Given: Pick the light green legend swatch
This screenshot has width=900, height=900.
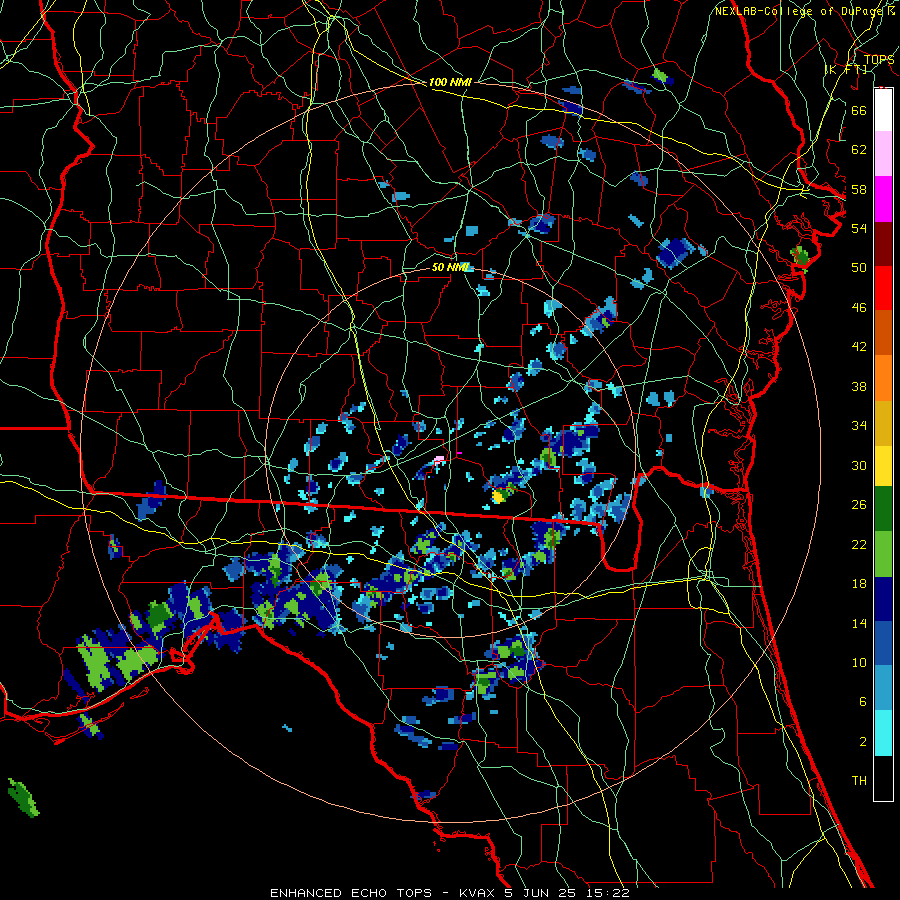Looking at the screenshot, I should pyautogui.click(x=883, y=554).
